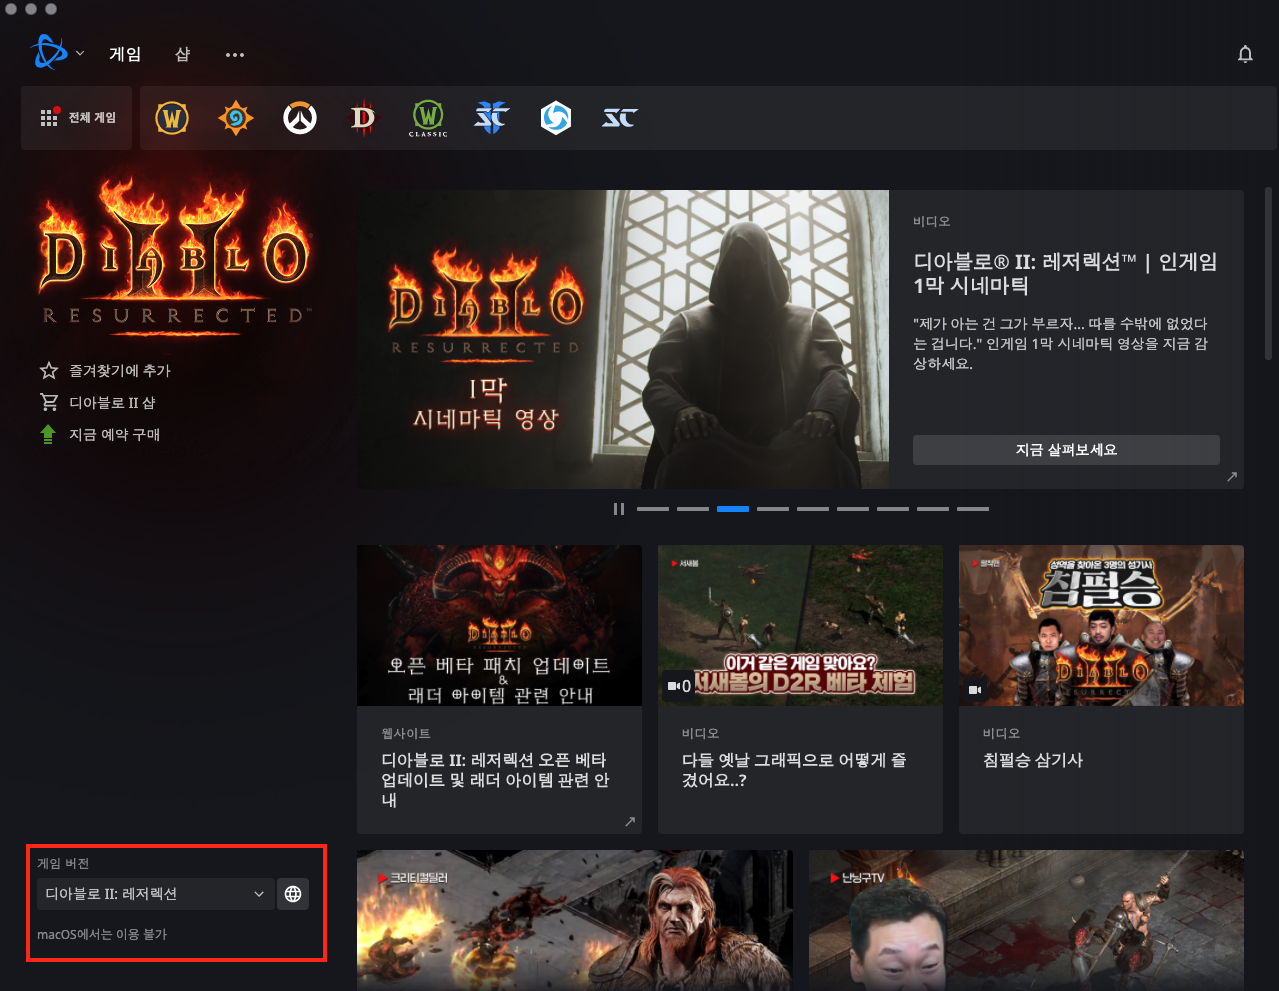Viewport: 1279px width, 991px height.
Task: Click 디아블로 II: 레저렉션 인게임 1막 시네마틱 headline
Action: (x=1065, y=274)
